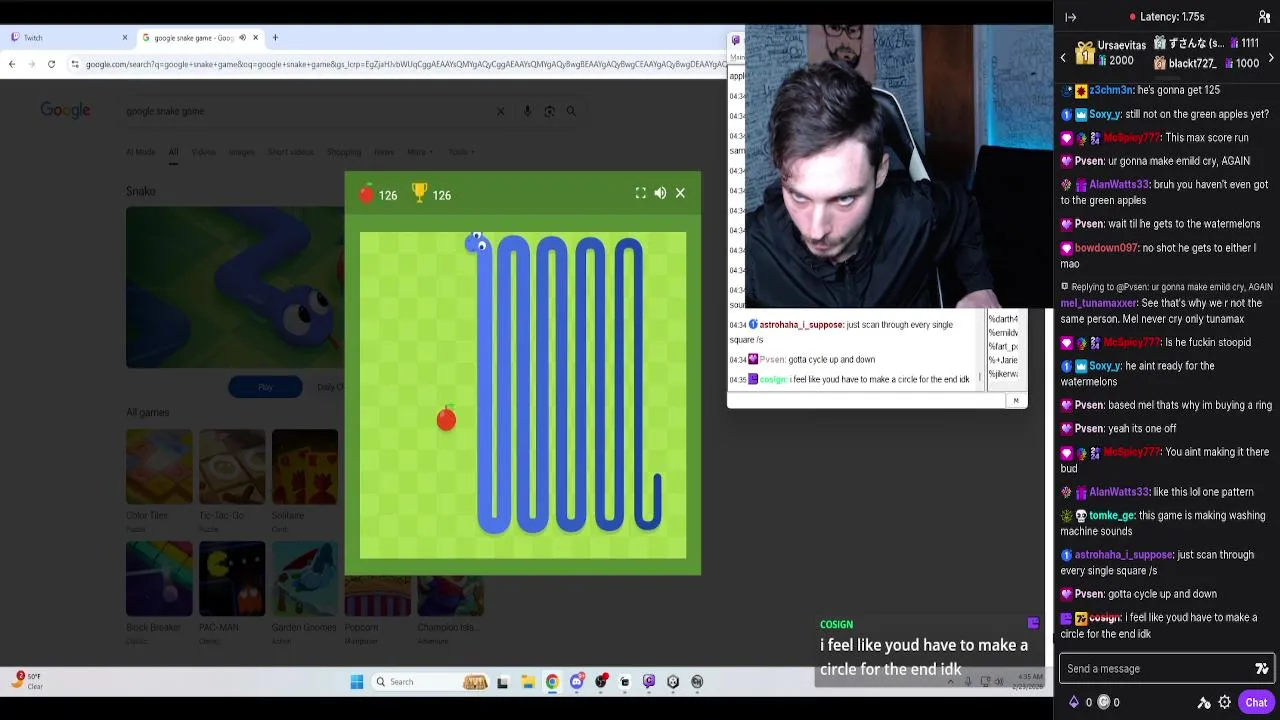
Task: Open the emote picker in chat input
Action: (1261, 669)
